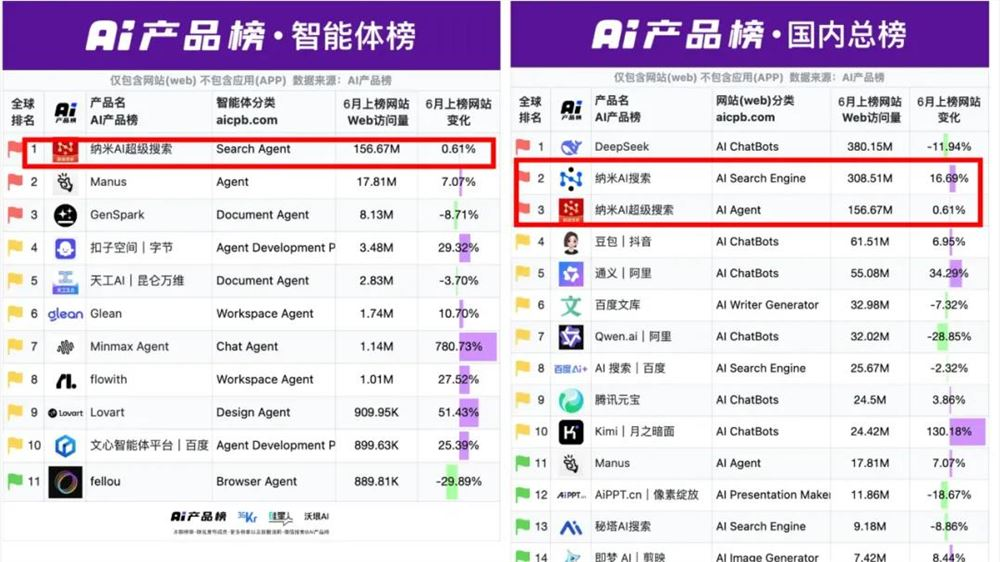Click the AI产品榜·国内总榜 banner title
The width and height of the screenshot is (1000, 562).
749,34
